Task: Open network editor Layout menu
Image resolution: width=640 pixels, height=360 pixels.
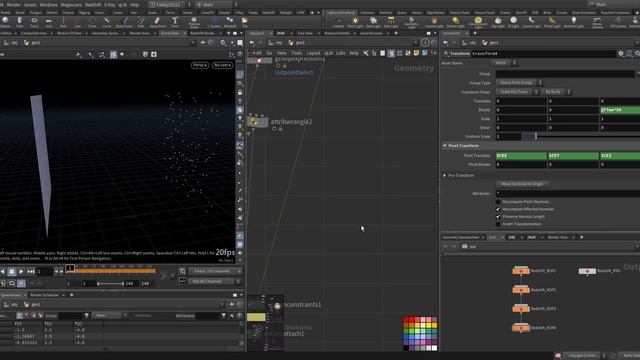Action: tap(313, 53)
